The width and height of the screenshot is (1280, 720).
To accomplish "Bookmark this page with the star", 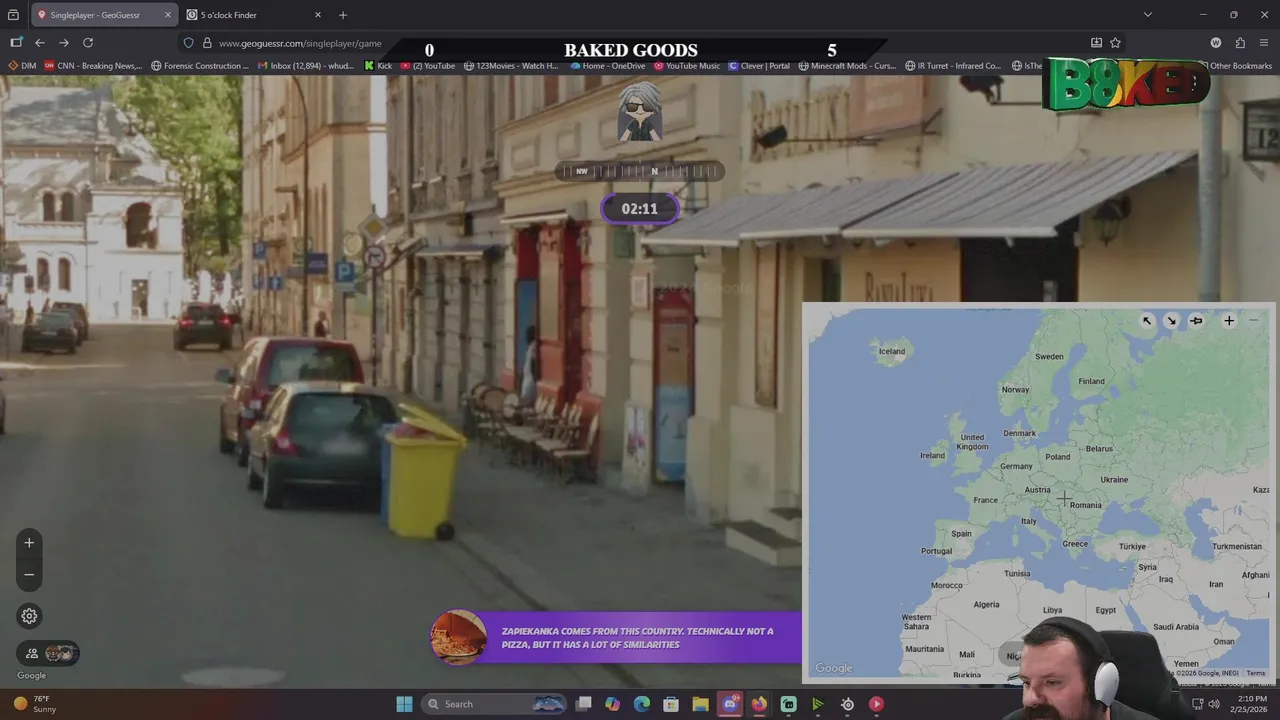I will coord(1115,43).
